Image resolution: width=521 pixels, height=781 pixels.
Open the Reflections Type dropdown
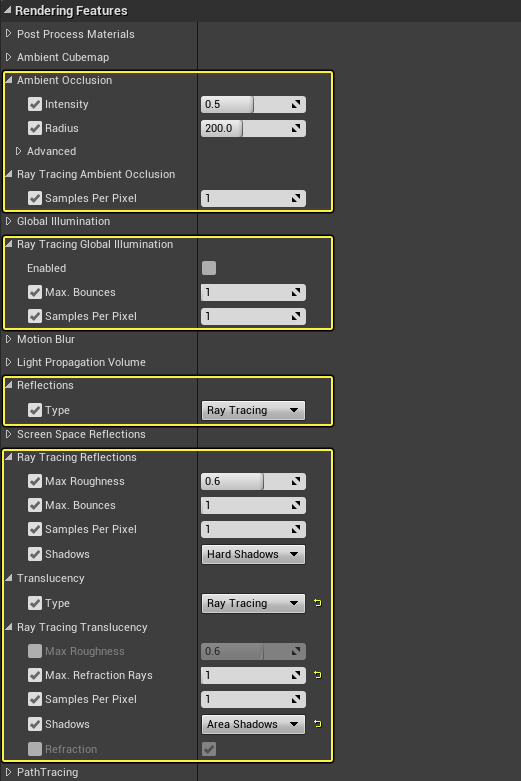click(x=253, y=410)
